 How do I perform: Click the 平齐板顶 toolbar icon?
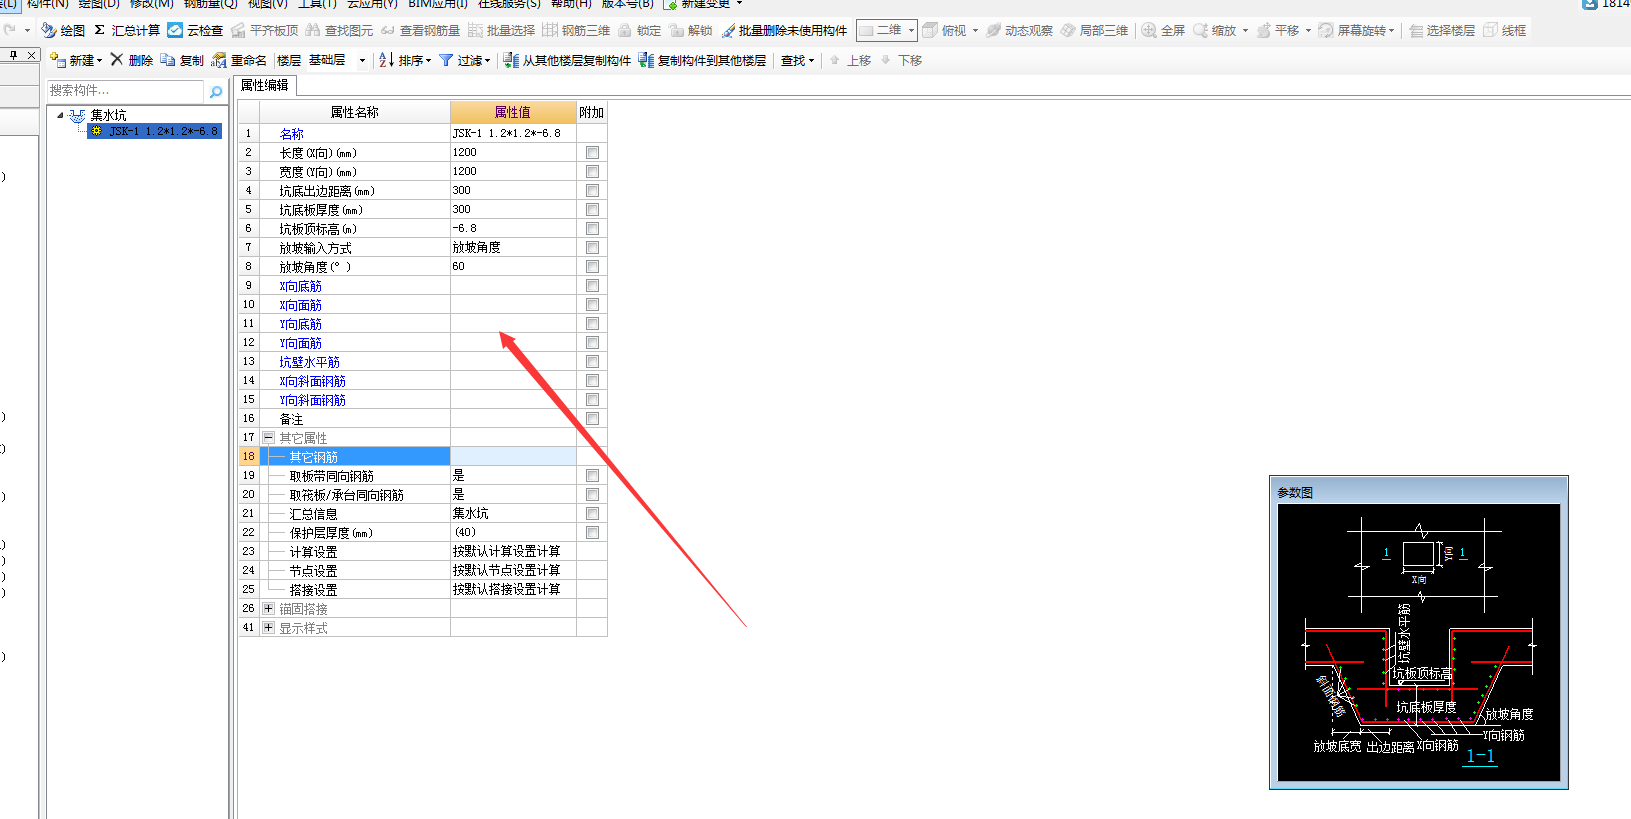coord(238,31)
